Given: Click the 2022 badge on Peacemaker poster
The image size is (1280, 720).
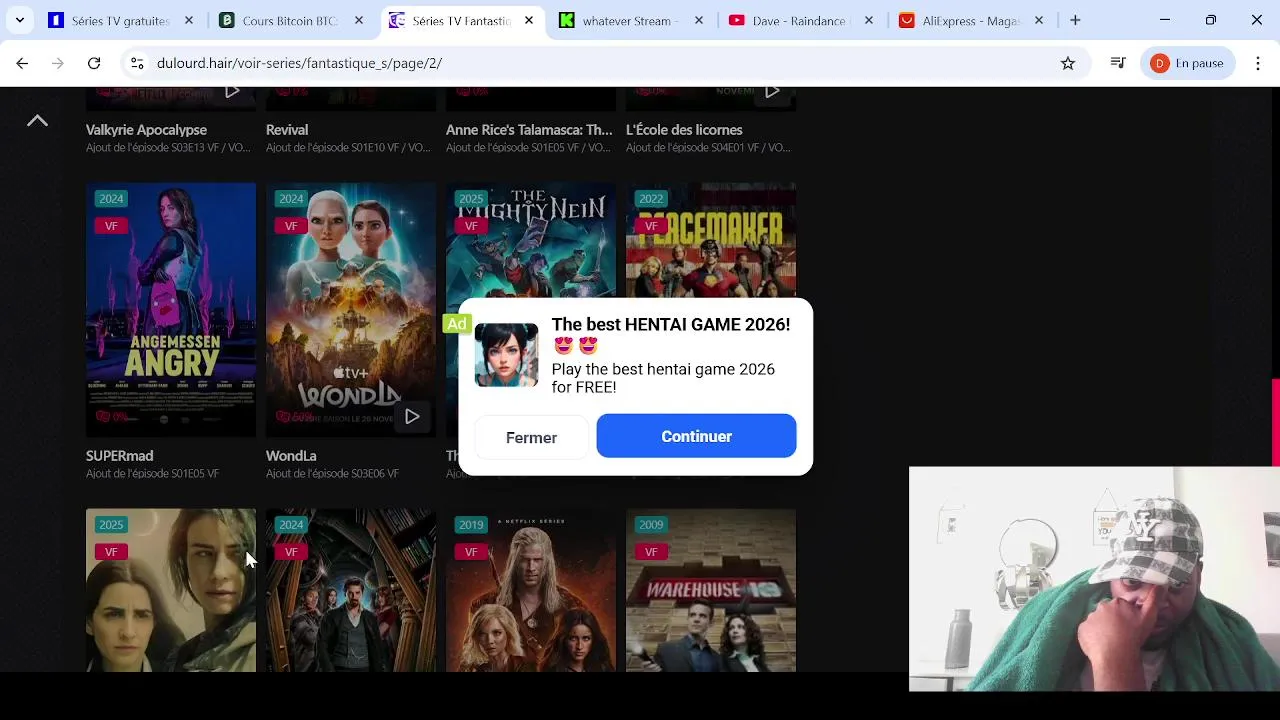Looking at the screenshot, I should 651,199.
